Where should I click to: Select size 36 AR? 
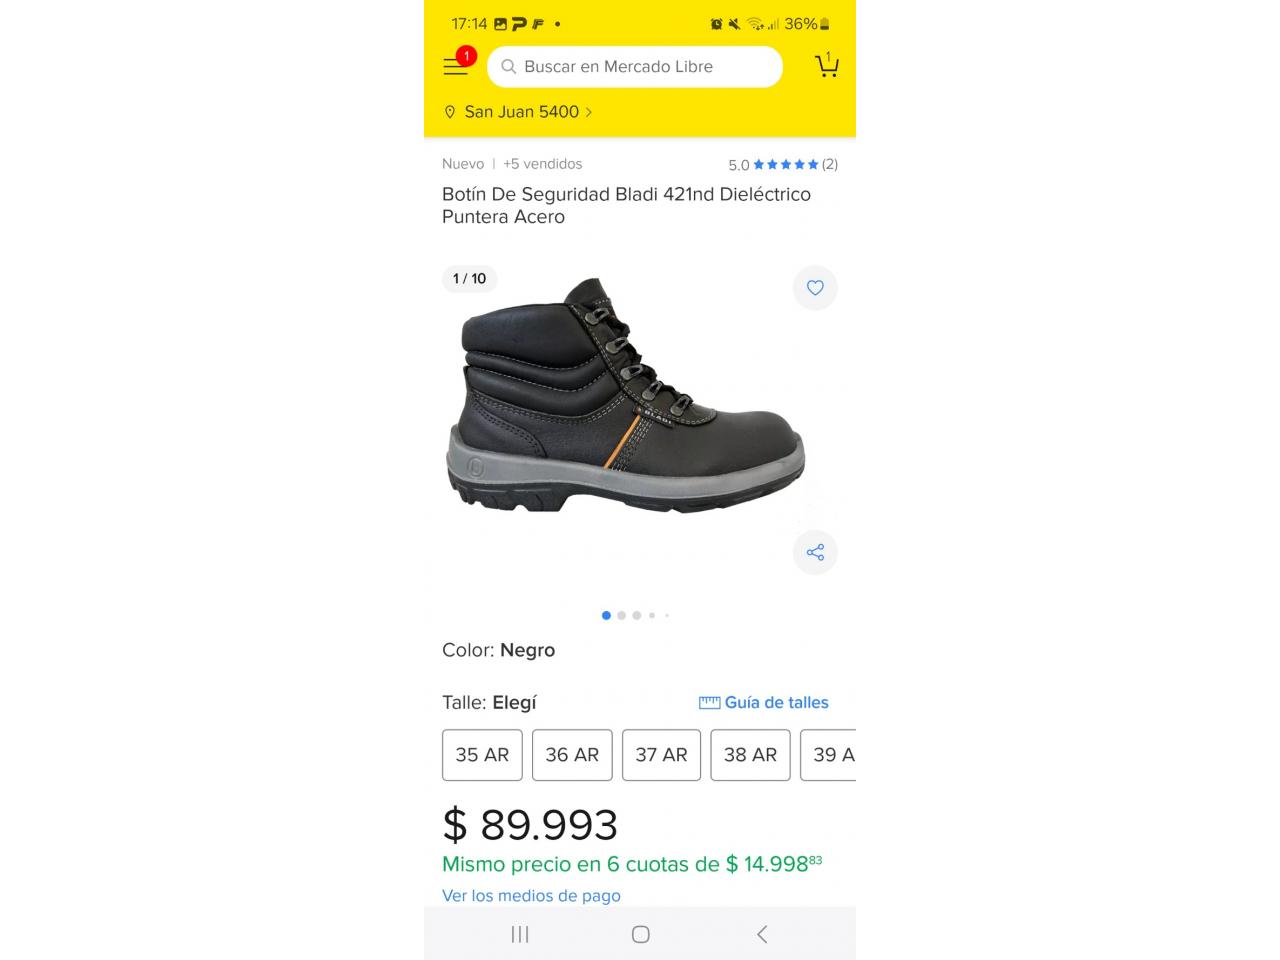[x=572, y=755]
